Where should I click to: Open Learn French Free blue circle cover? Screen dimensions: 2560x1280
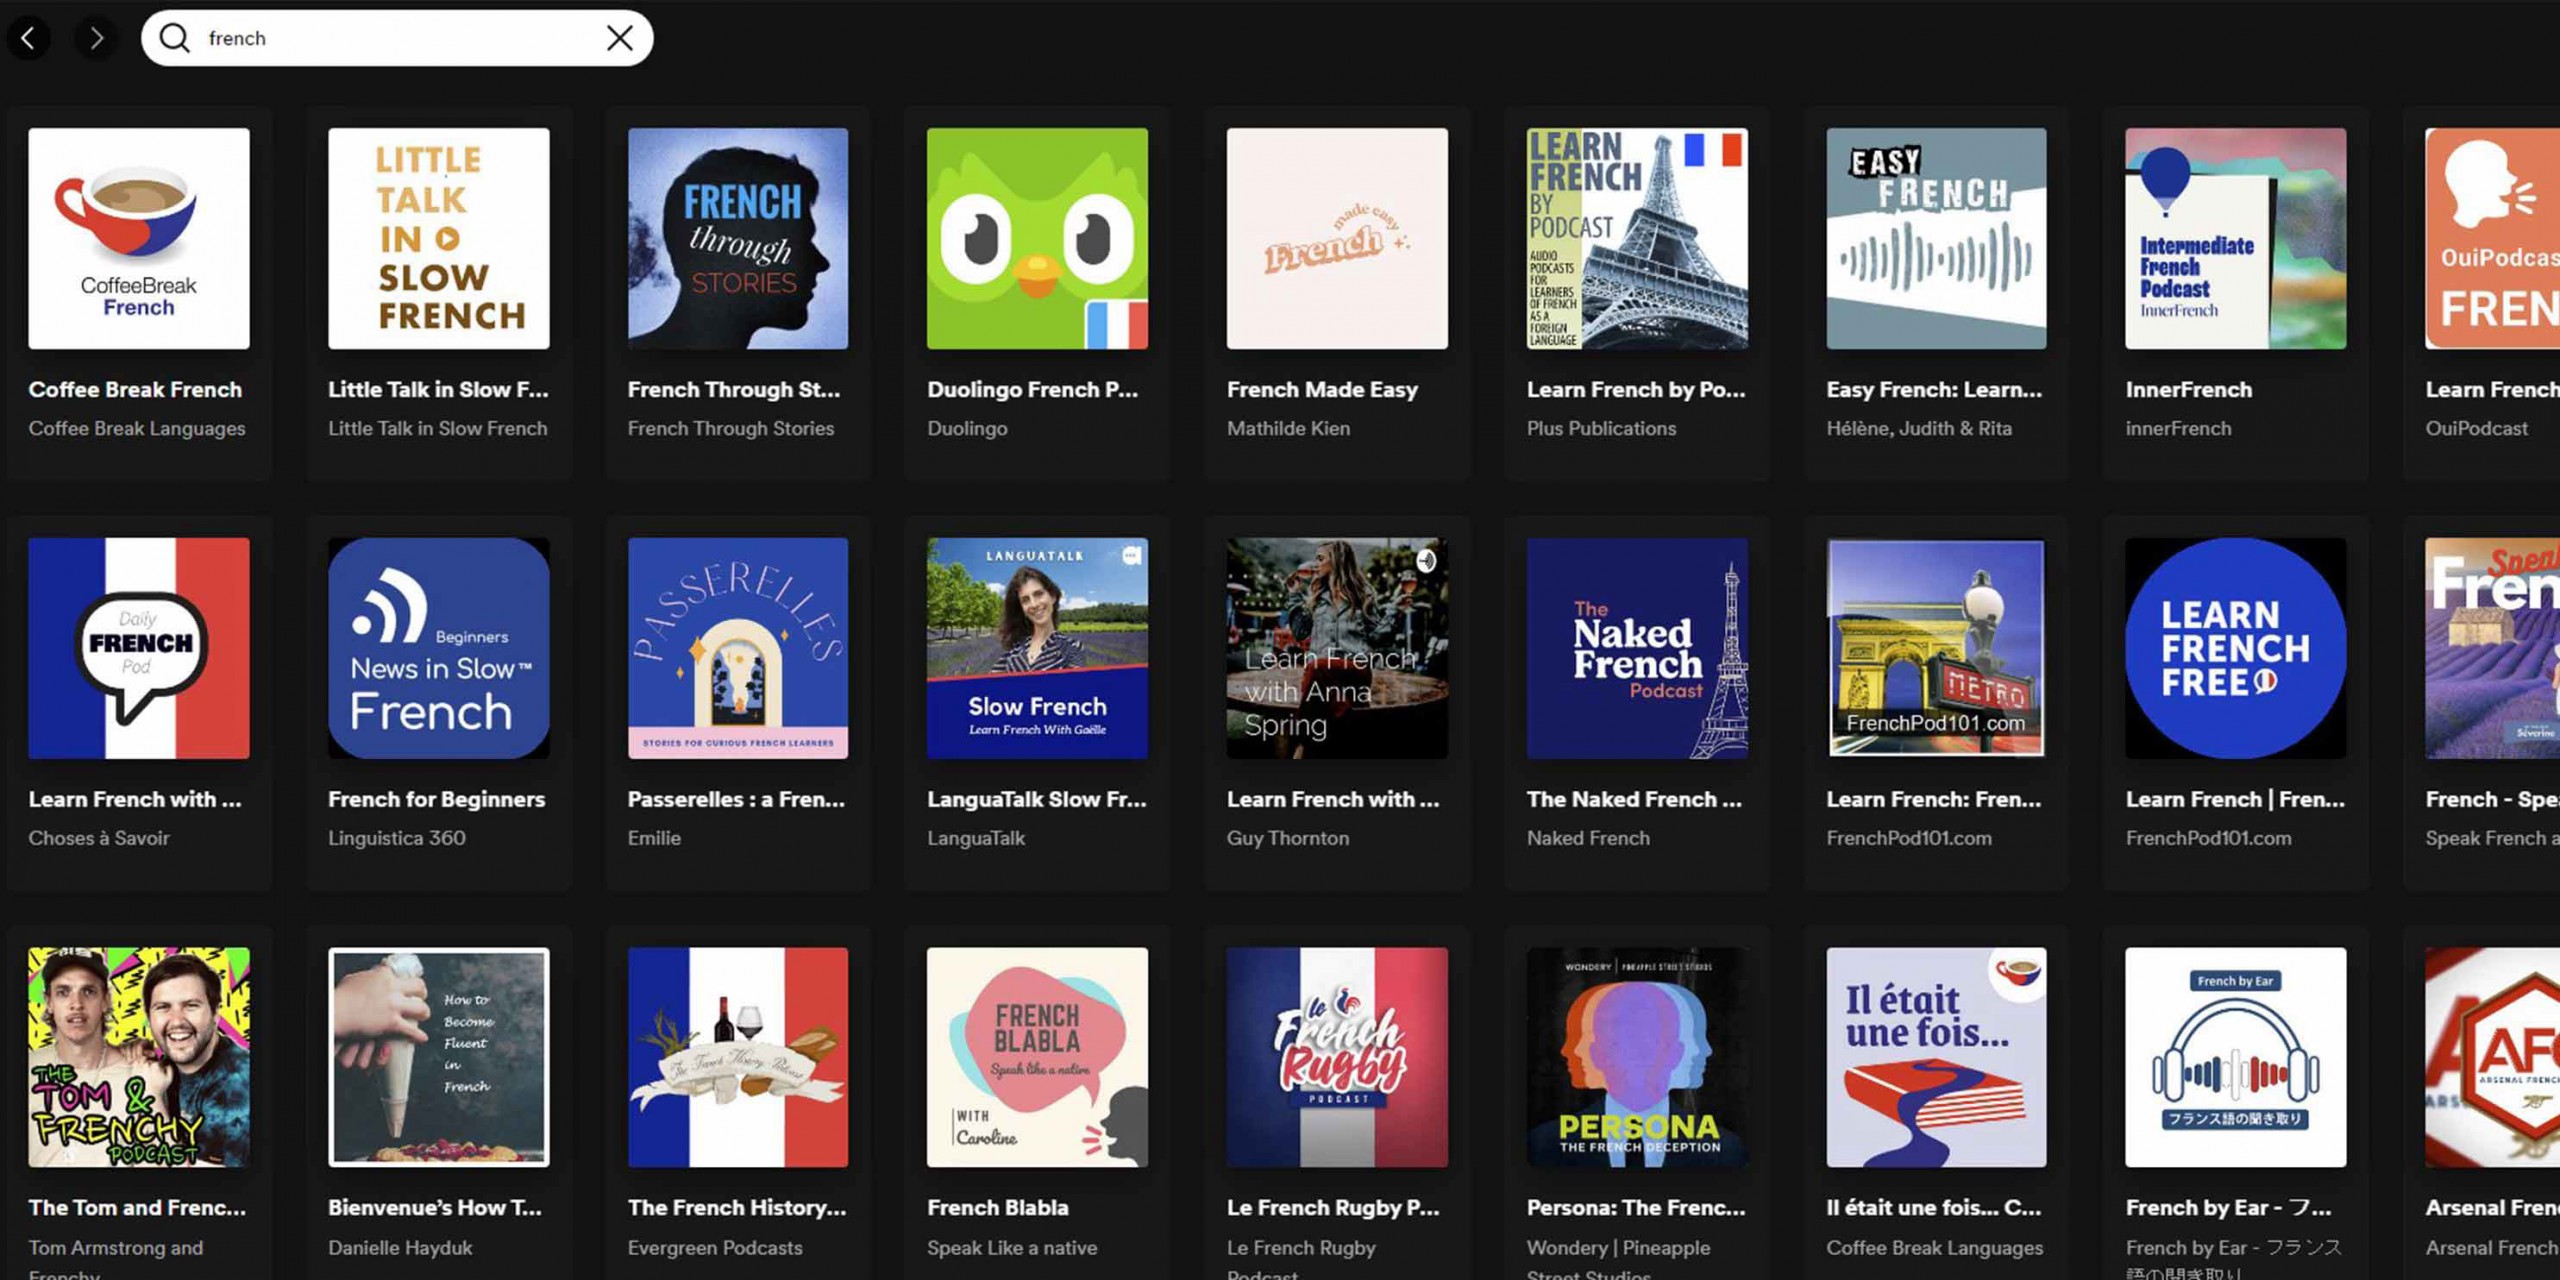[2236, 648]
